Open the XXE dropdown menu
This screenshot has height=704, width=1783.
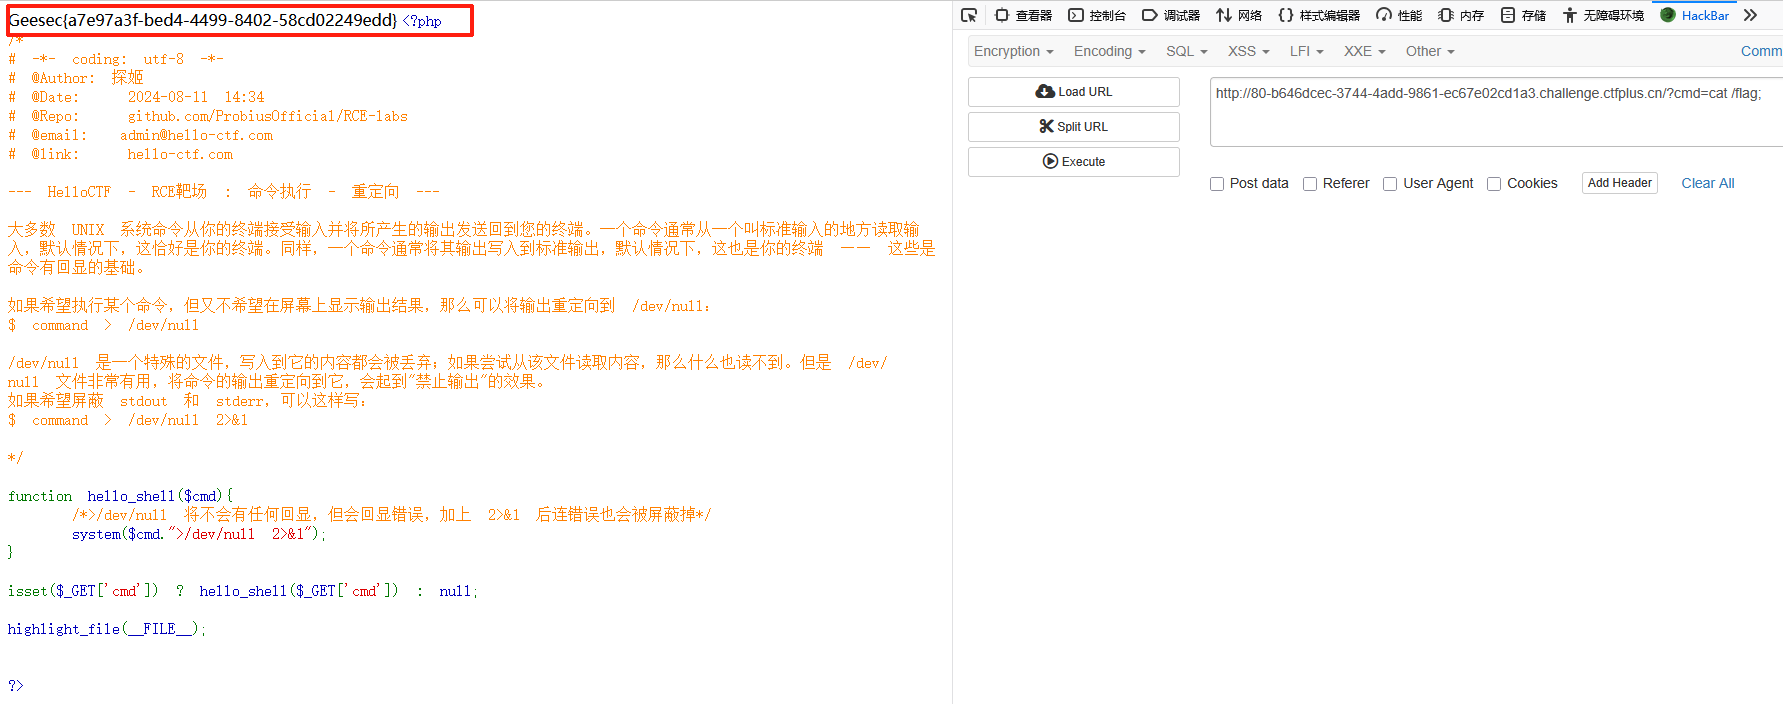[x=1365, y=51]
